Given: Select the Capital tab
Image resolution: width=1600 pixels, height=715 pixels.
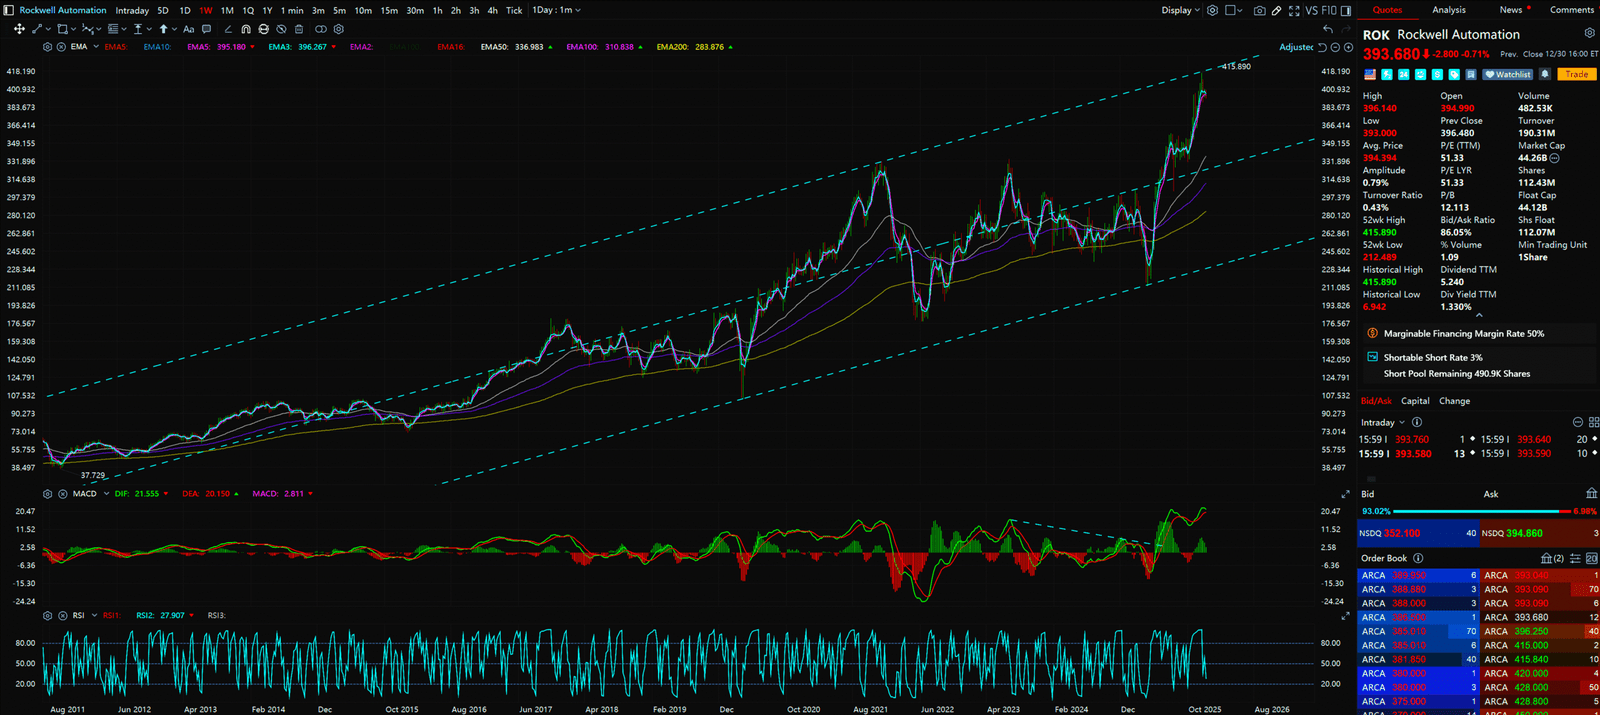Looking at the screenshot, I should tap(1415, 401).
